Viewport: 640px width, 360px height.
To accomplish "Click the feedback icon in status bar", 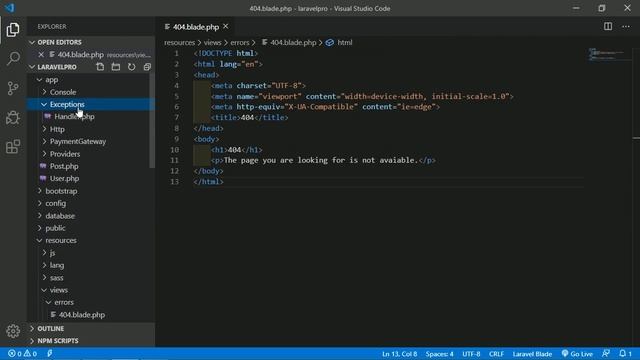I will [x=606, y=354].
